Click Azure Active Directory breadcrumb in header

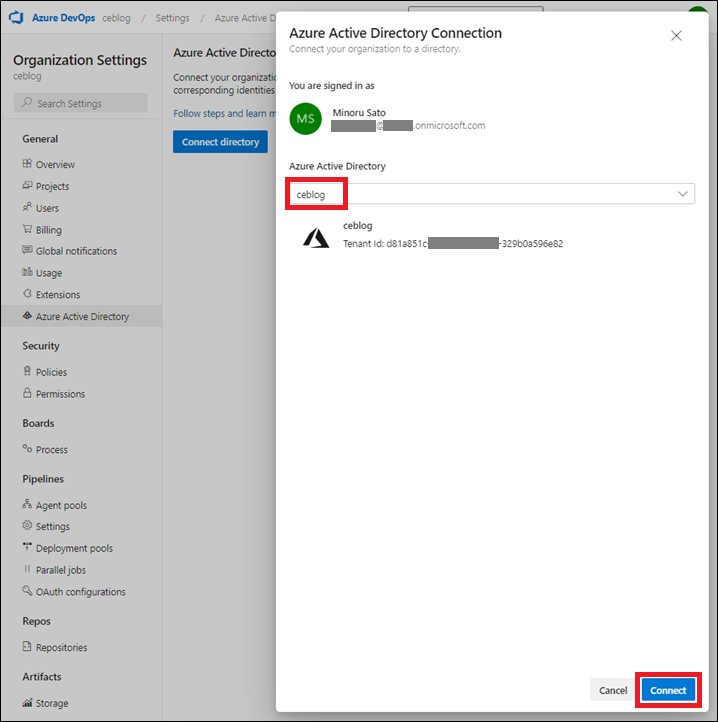tap(245, 18)
